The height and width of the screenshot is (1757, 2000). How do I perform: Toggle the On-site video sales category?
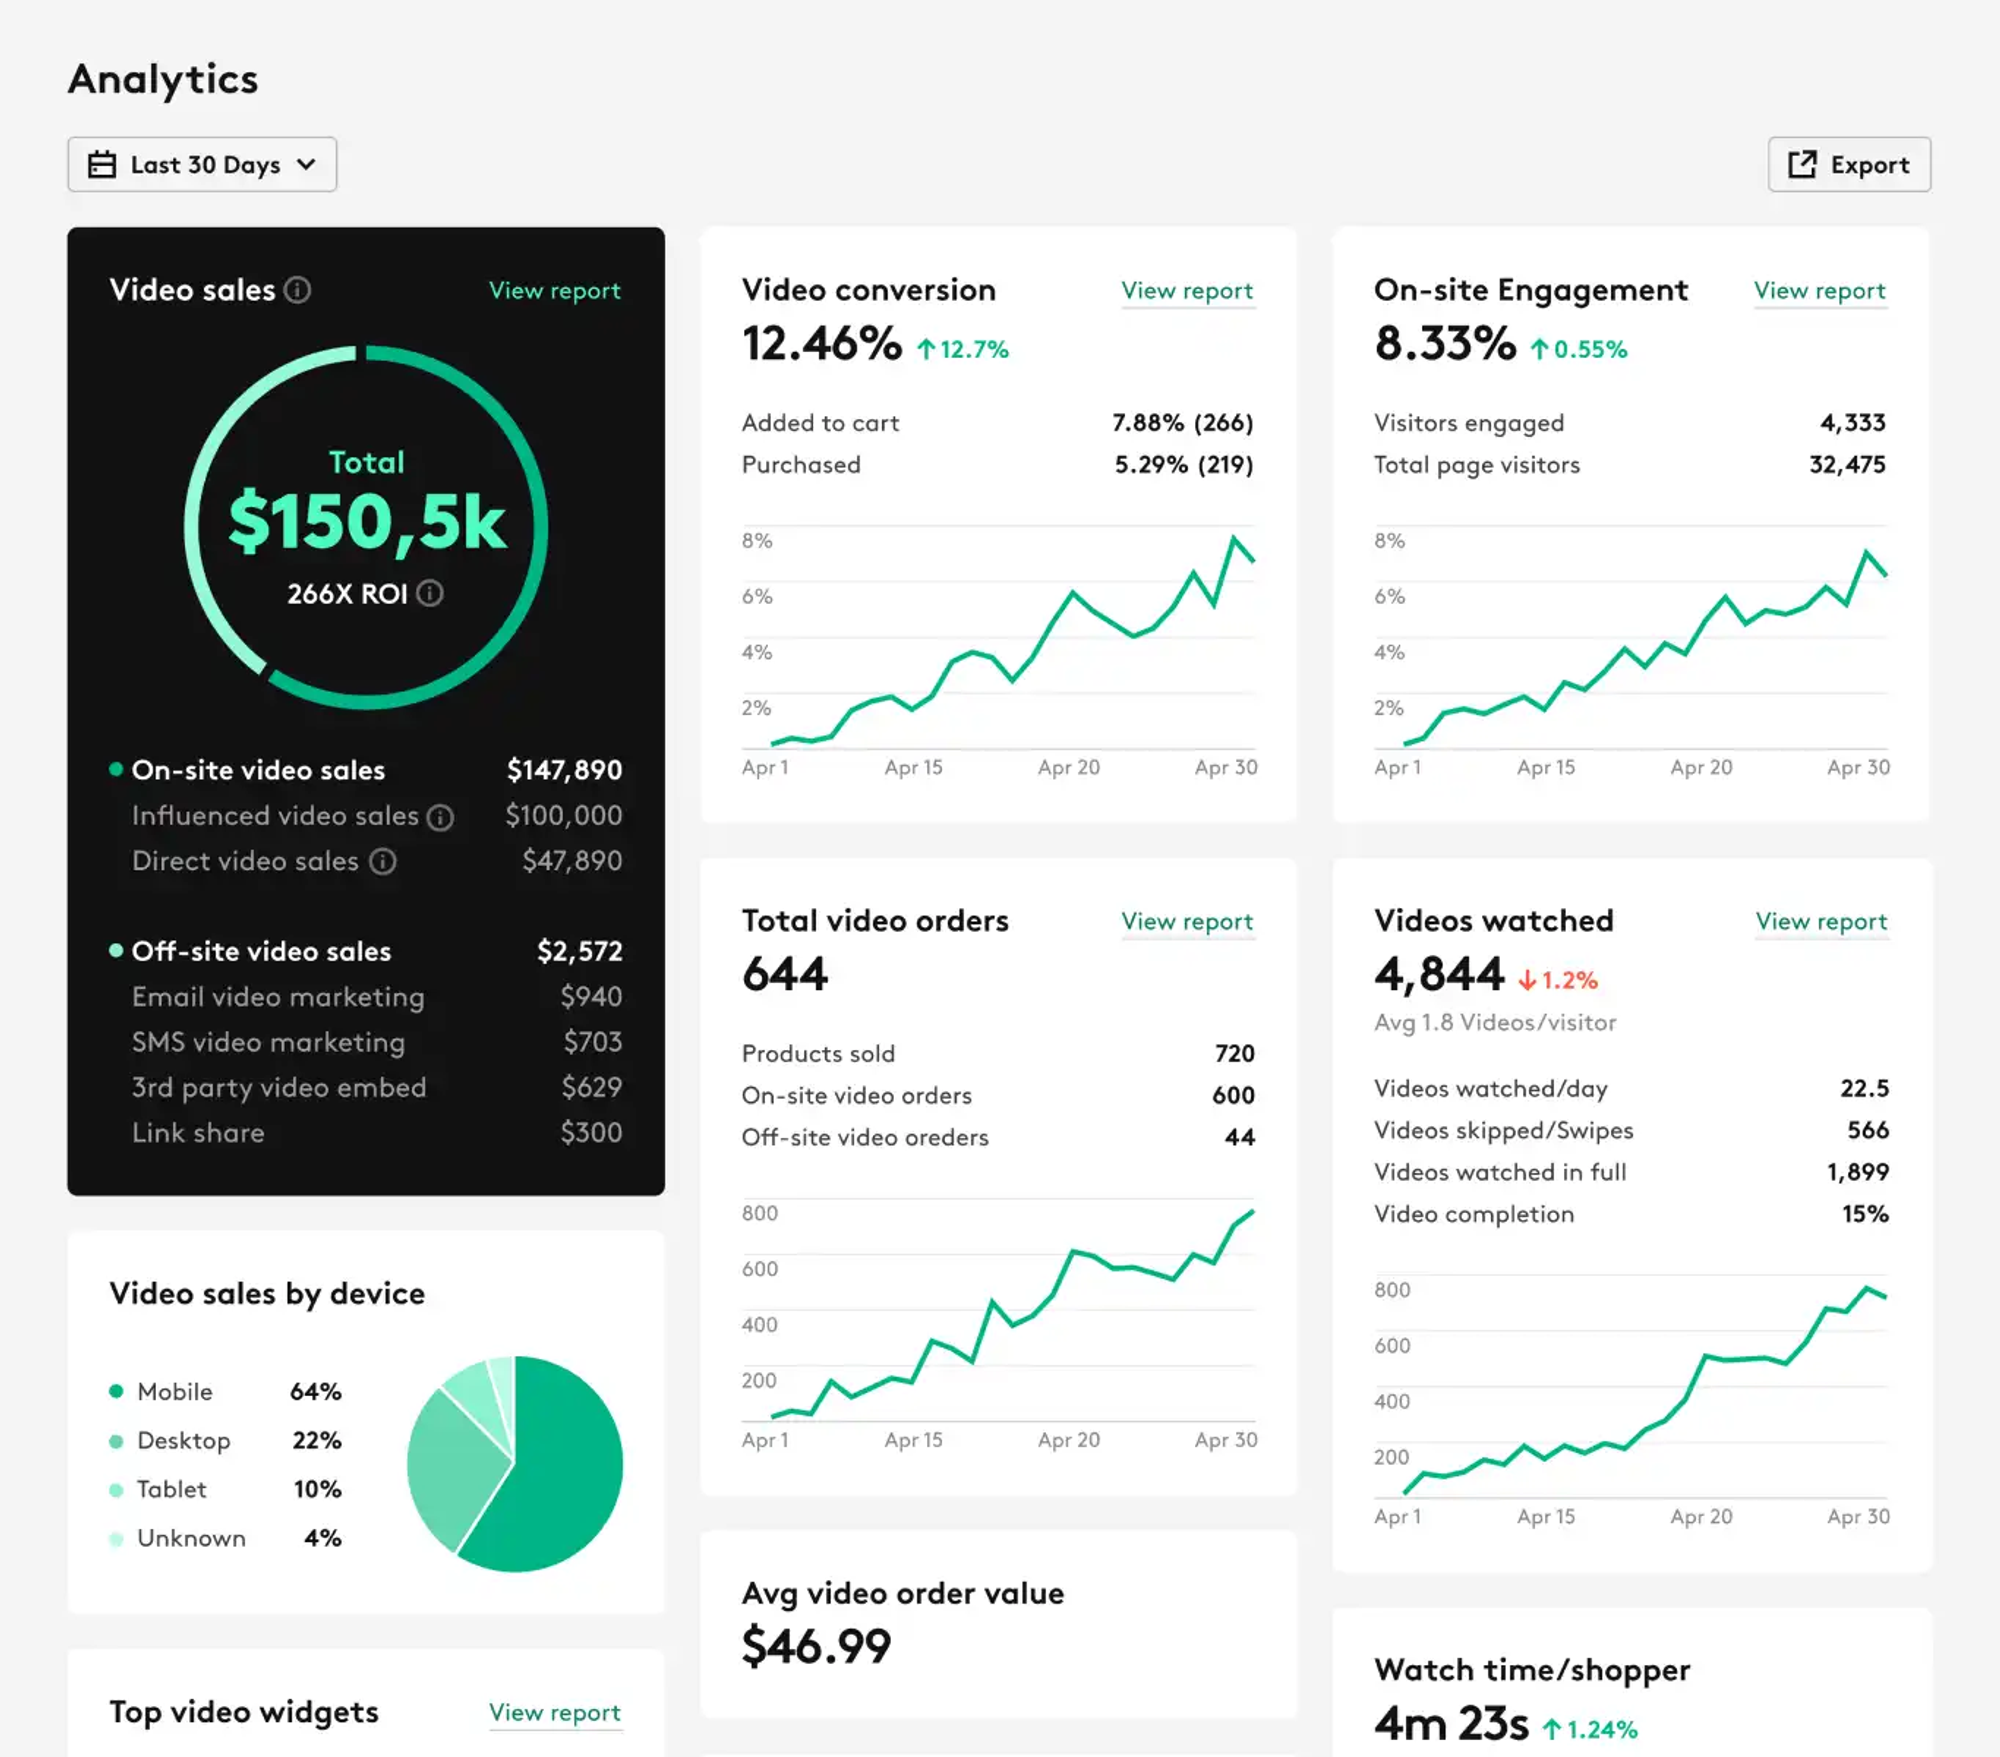(x=116, y=767)
